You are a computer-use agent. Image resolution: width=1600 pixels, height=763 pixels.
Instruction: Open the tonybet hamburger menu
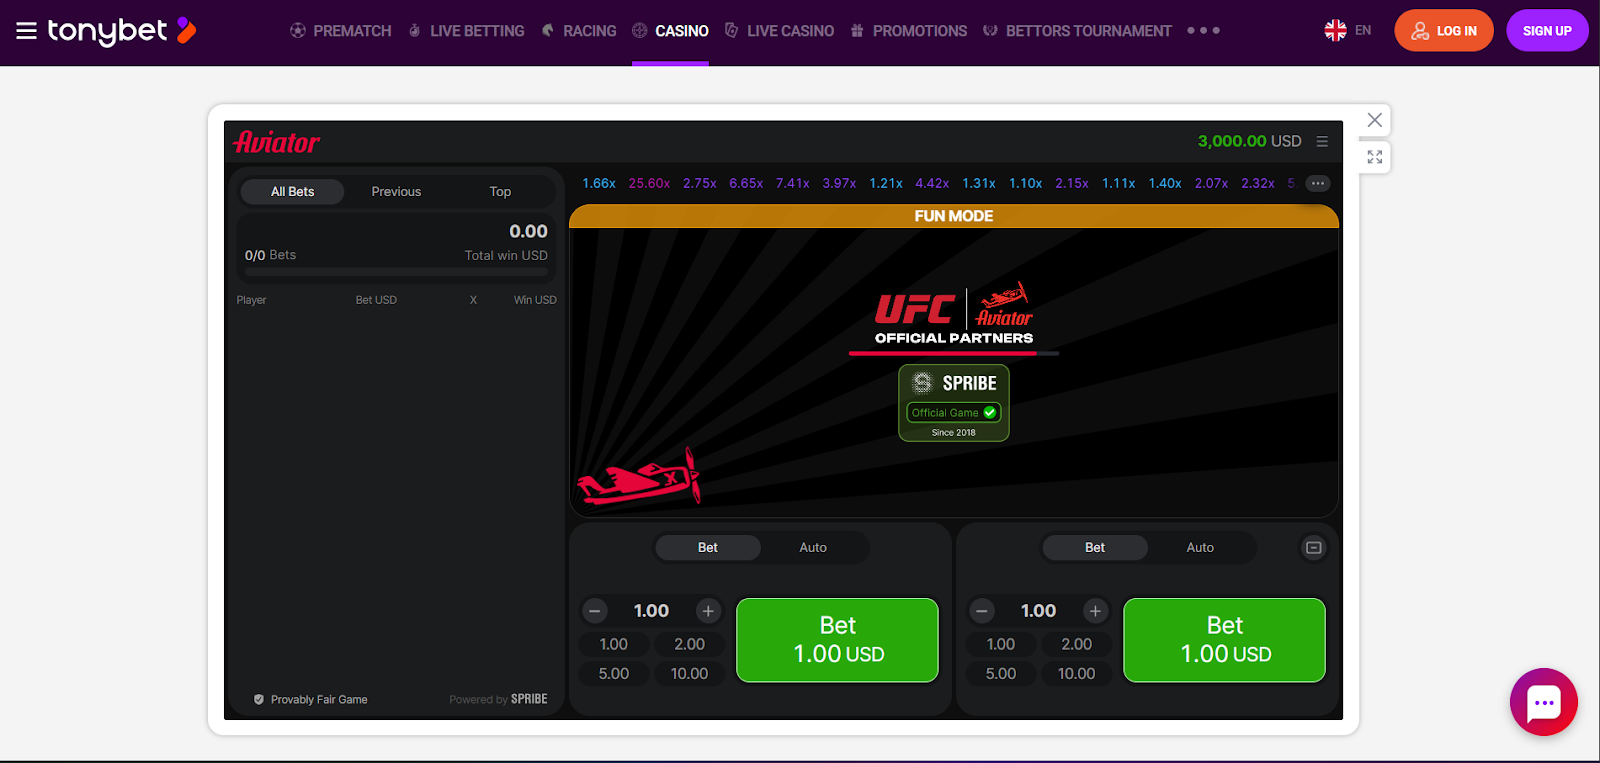pos(27,31)
